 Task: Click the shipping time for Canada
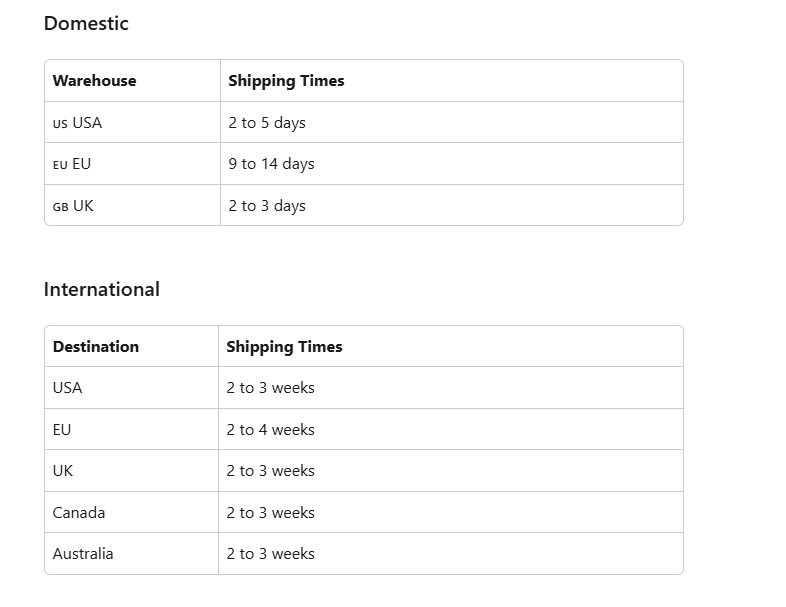click(270, 513)
